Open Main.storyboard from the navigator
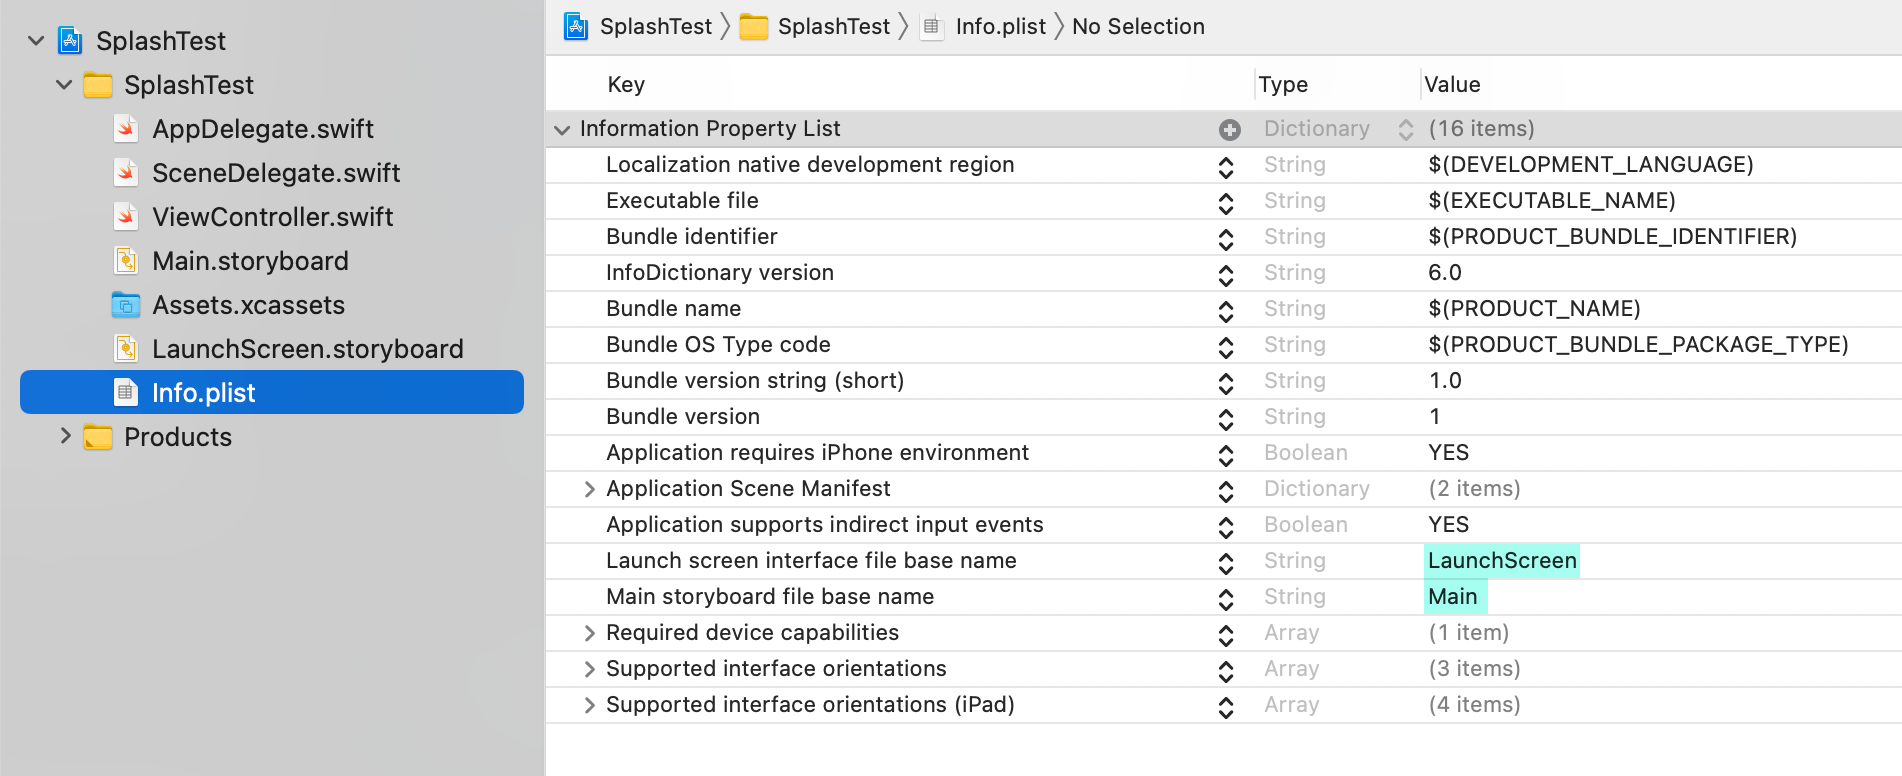 tap(250, 261)
